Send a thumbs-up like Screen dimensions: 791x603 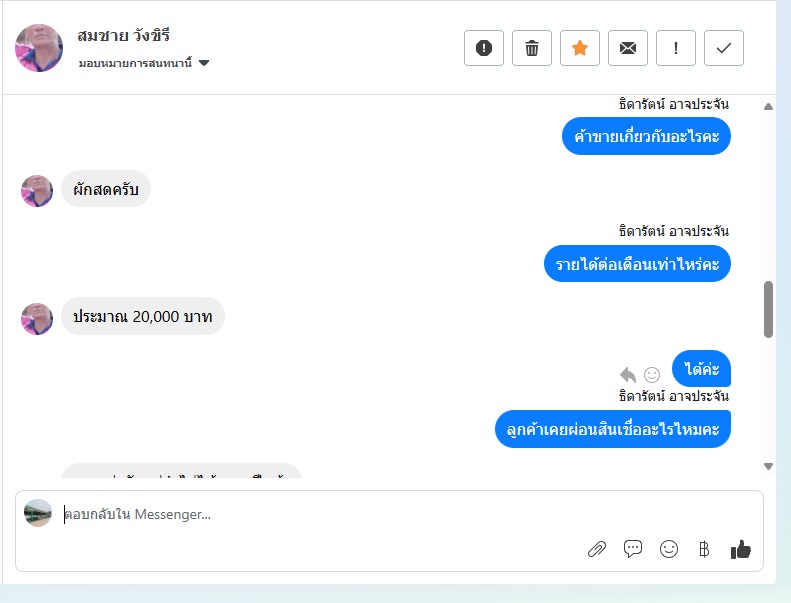[x=741, y=549]
